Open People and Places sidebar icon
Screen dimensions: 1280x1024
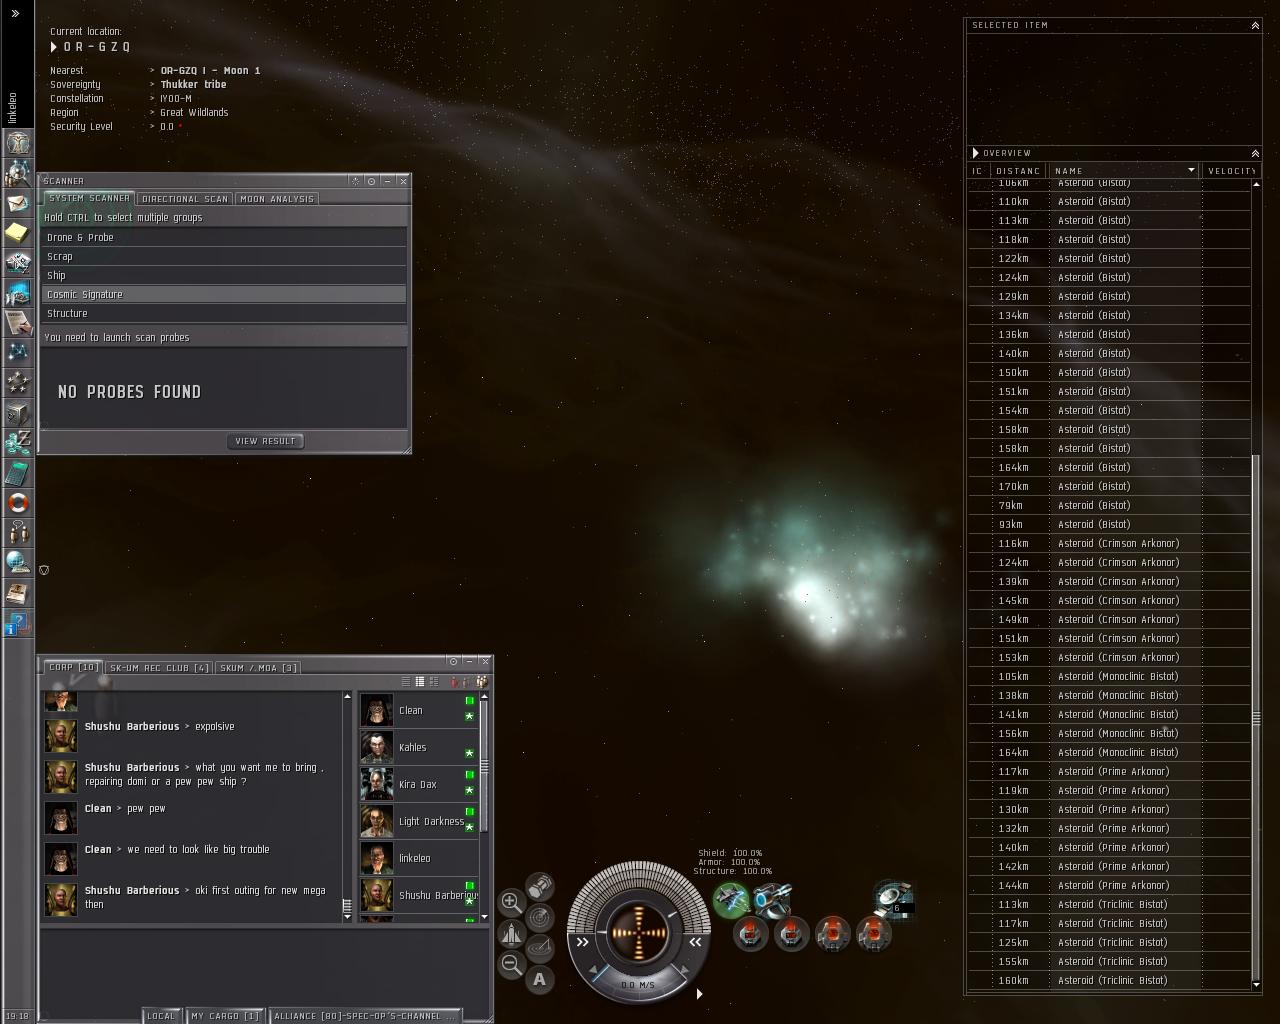point(18,173)
